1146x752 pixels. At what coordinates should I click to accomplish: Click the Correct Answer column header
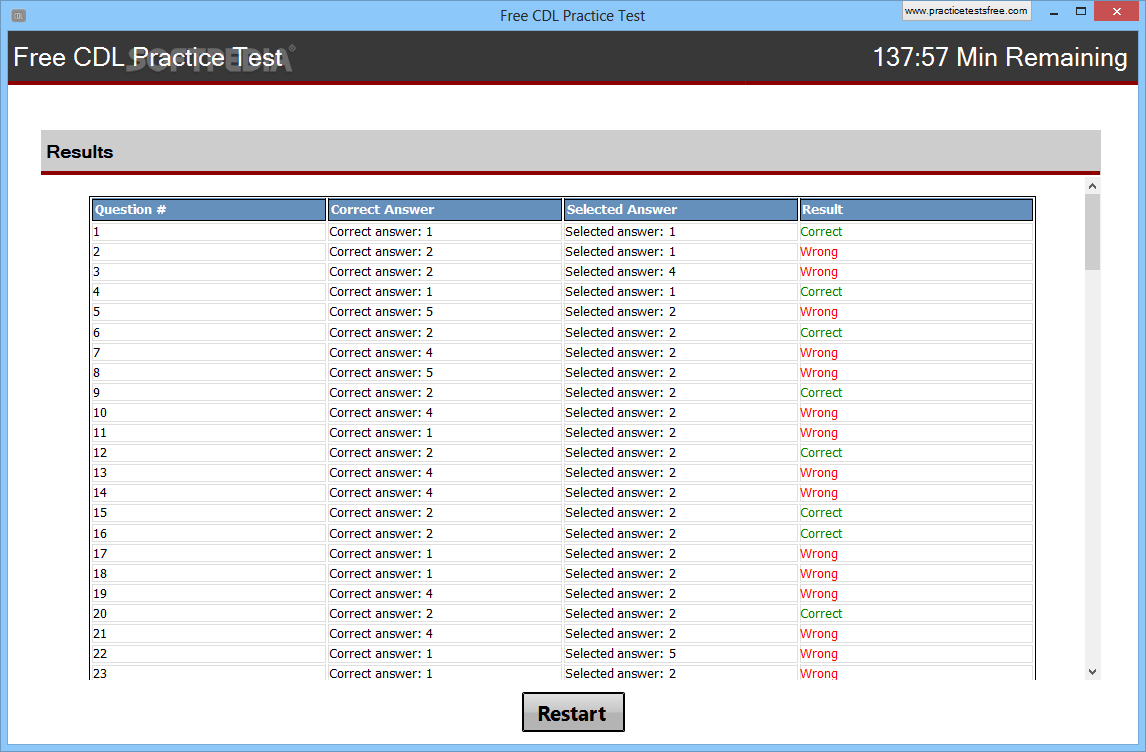(444, 210)
